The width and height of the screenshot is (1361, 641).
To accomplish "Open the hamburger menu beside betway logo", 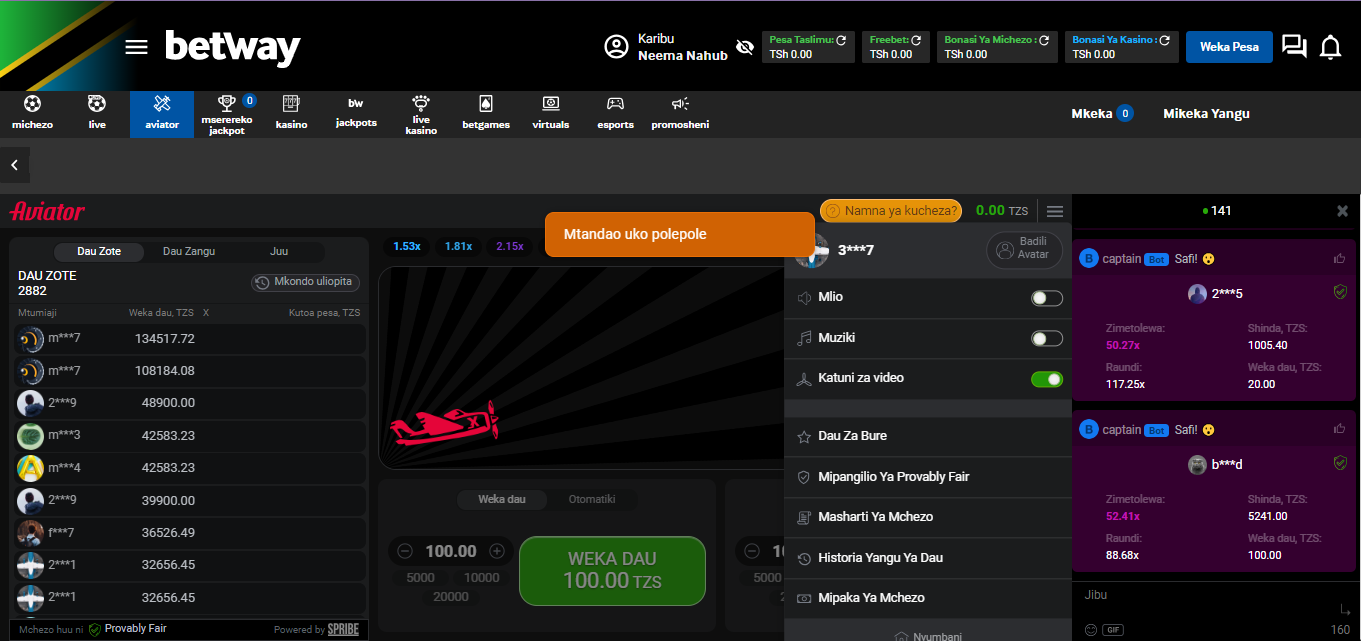I will [x=136, y=48].
